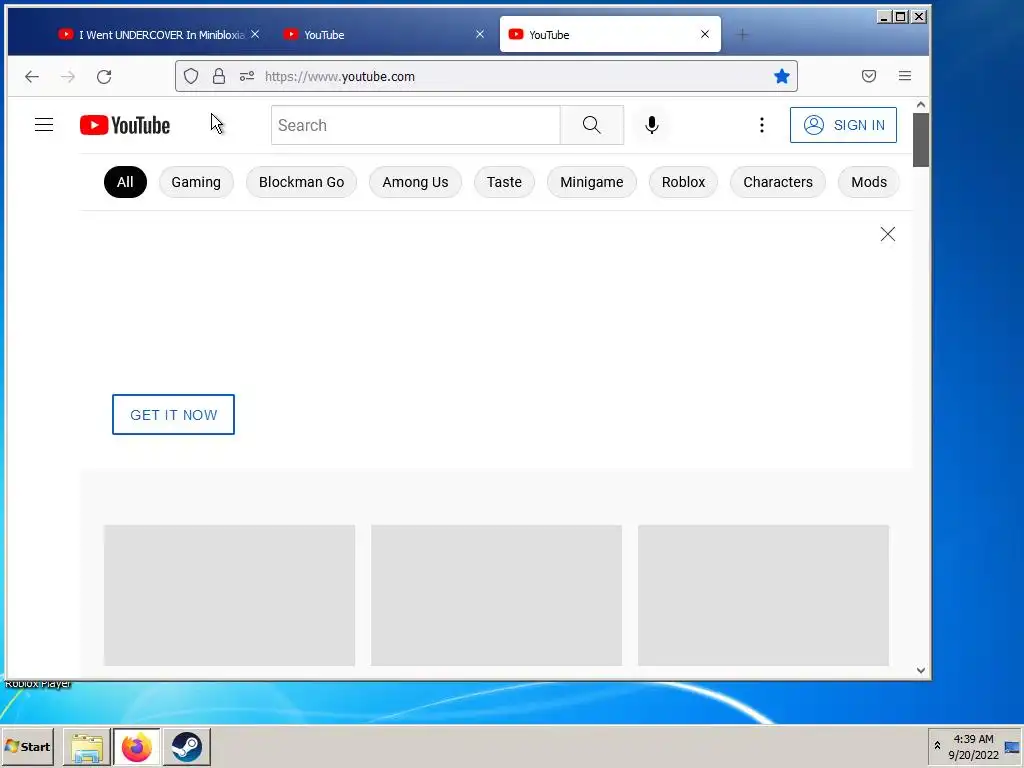
Task: Click the system tray display icon
Action: 1012,747
